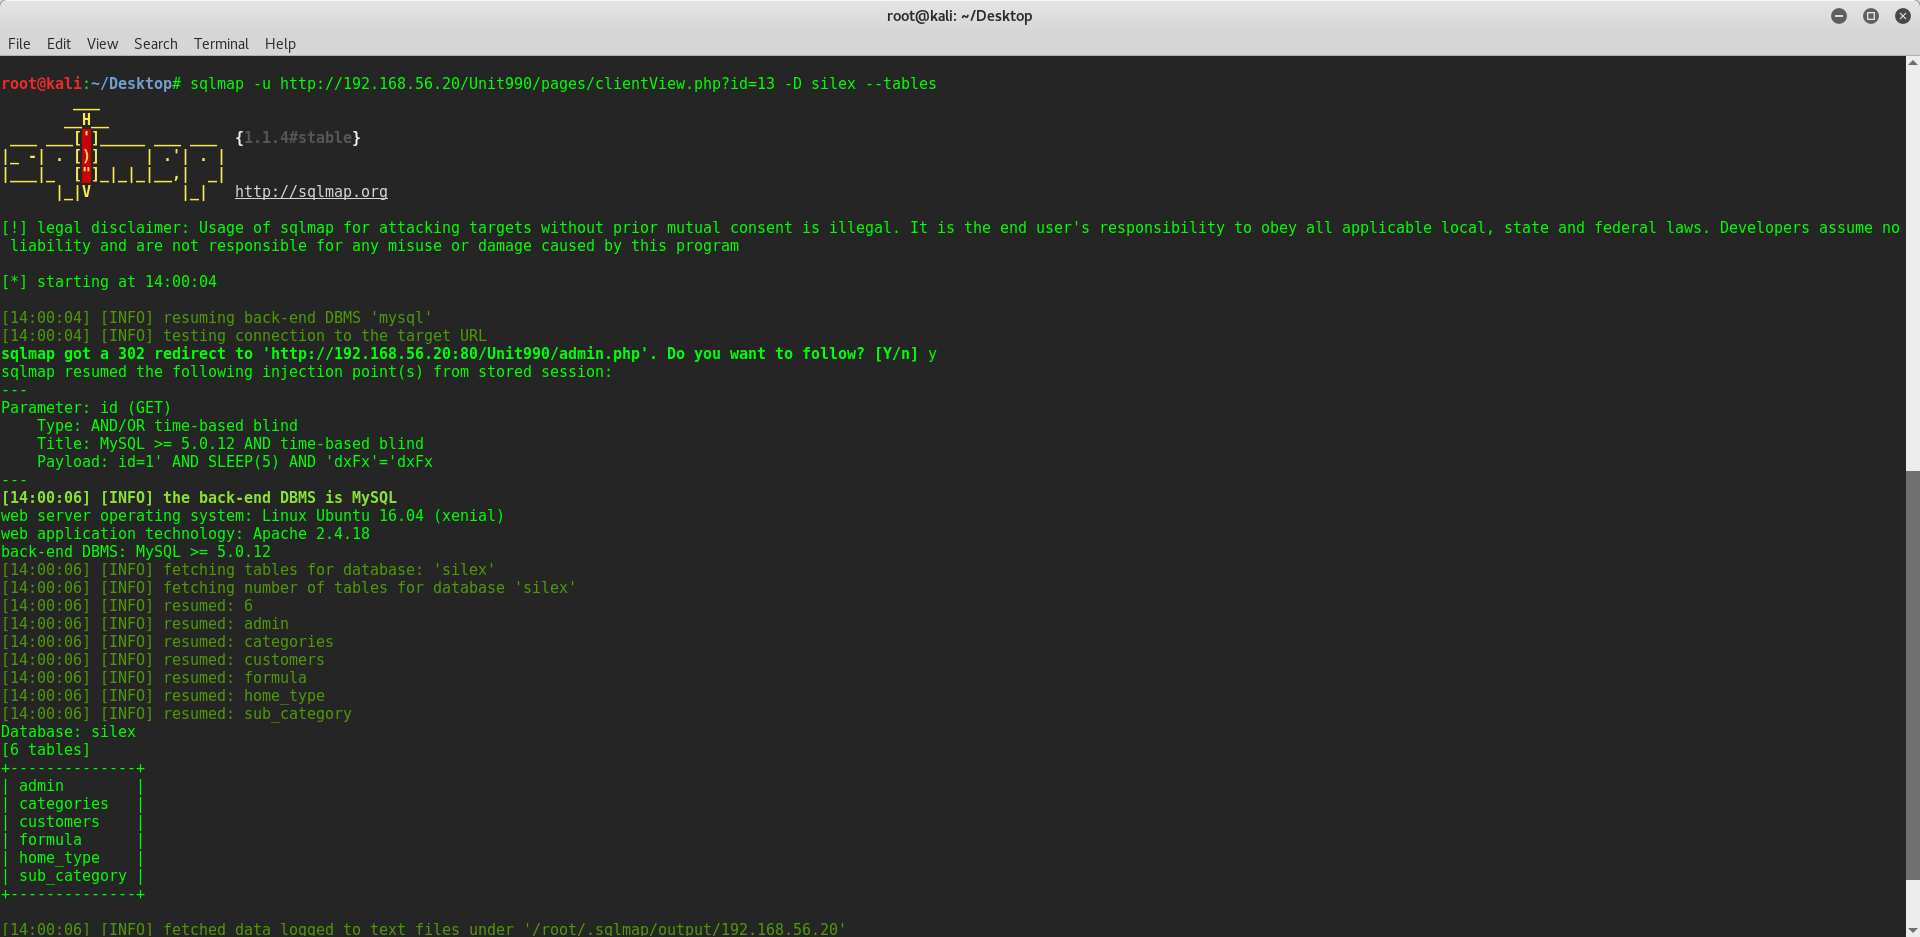Click 'resumed: 6' log line
This screenshot has height=937, width=1920.
(x=127, y=606)
